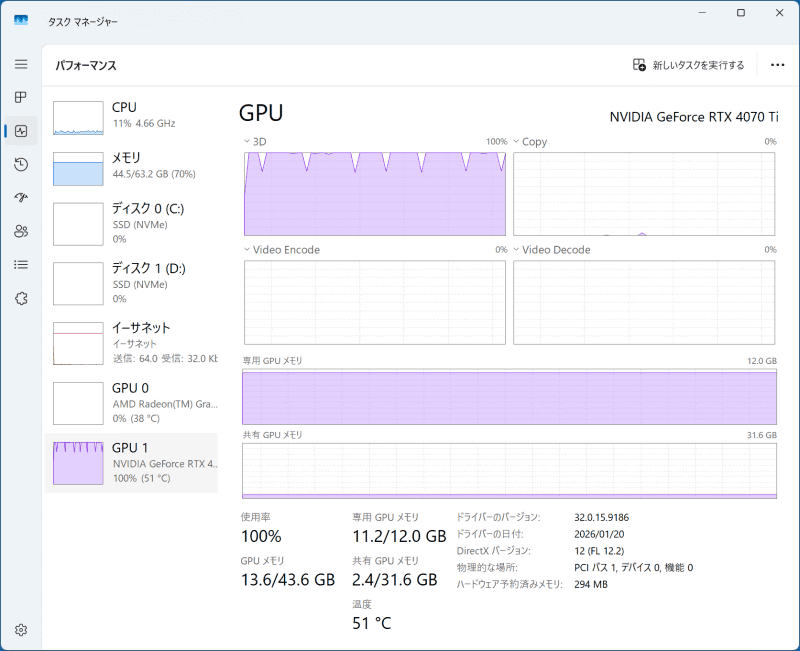800x651 pixels.
Task: Click the 専用 GPU メモリ usage graph
Action: click(x=509, y=396)
